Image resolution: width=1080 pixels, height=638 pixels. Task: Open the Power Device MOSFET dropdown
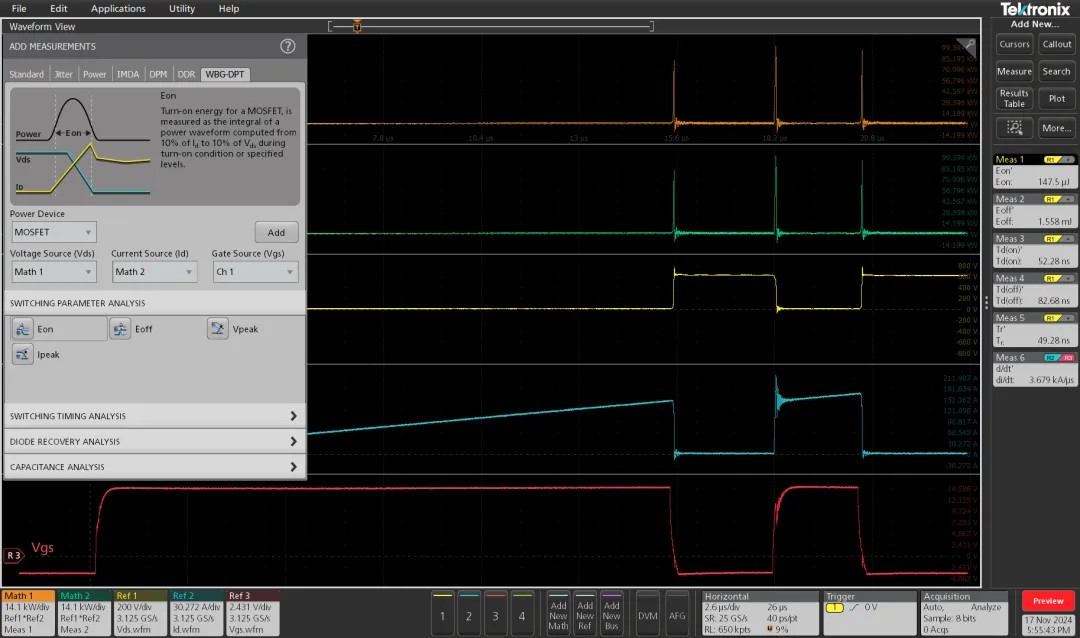53,232
